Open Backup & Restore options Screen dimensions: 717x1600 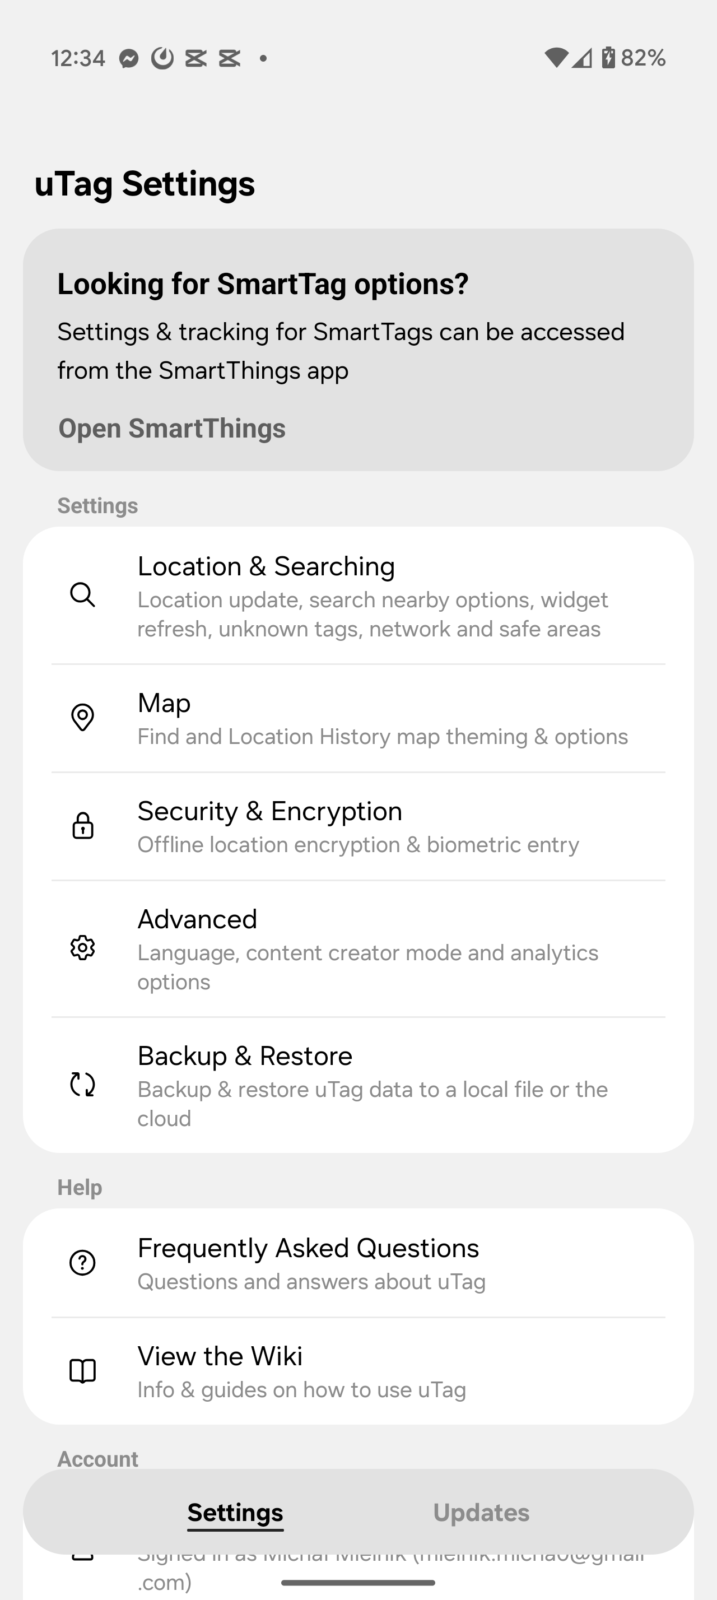pos(245,1057)
